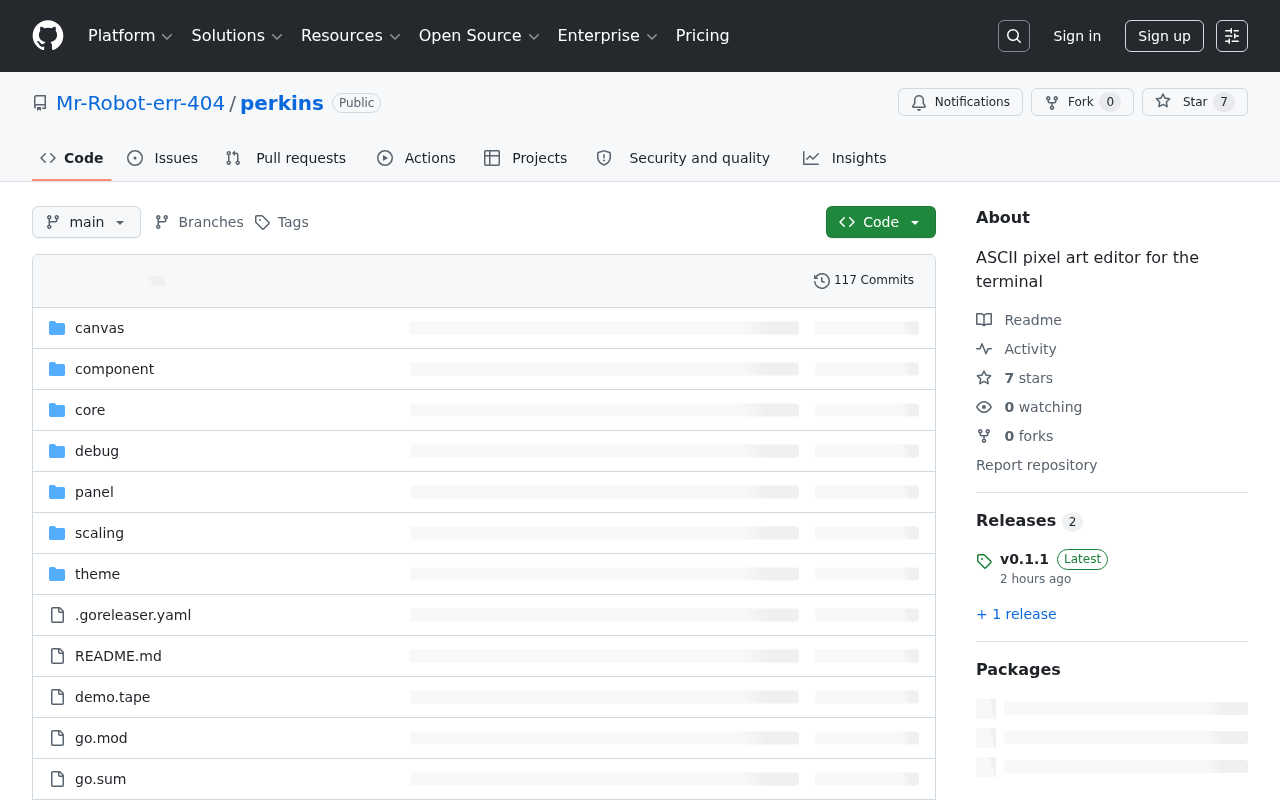This screenshot has height=800, width=1280.
Task: Select the Code tab
Action: (x=71, y=158)
